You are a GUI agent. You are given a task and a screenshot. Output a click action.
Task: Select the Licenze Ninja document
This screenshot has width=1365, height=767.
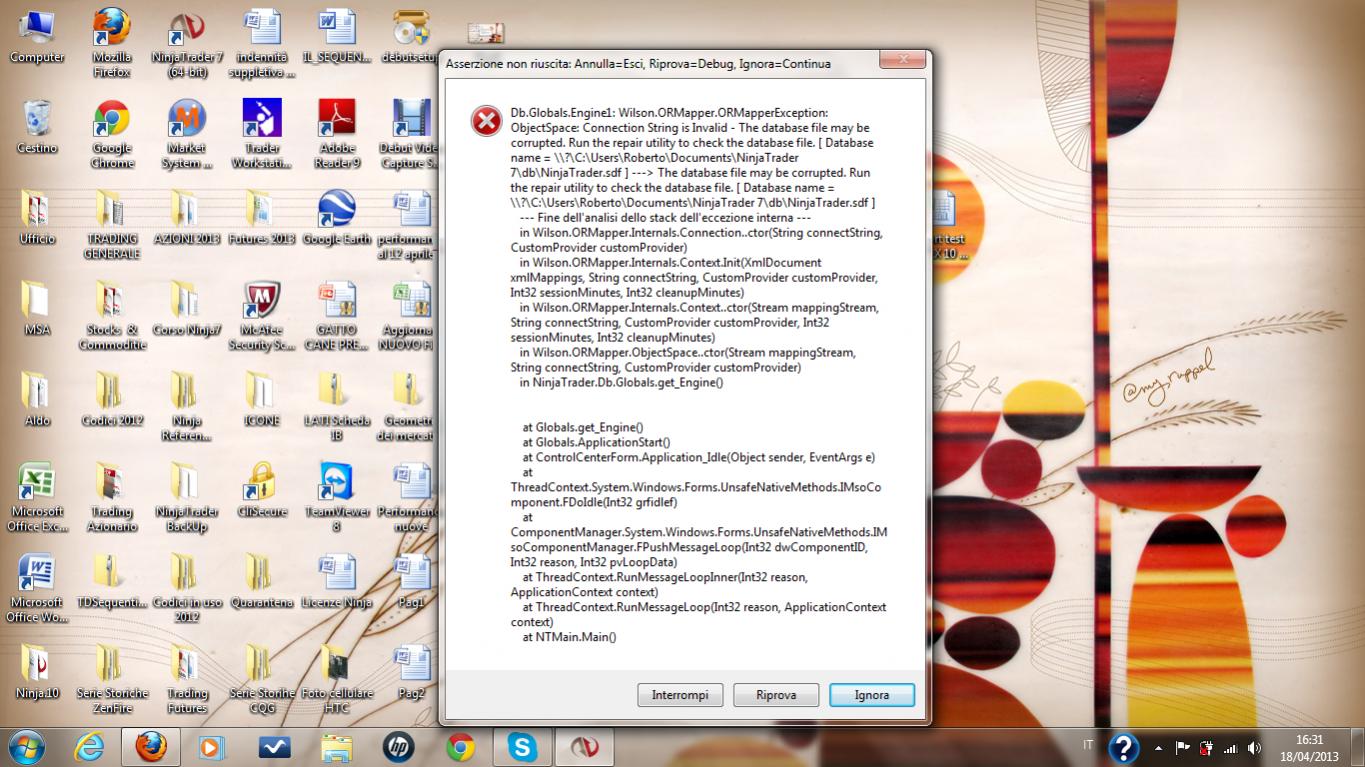337,581
